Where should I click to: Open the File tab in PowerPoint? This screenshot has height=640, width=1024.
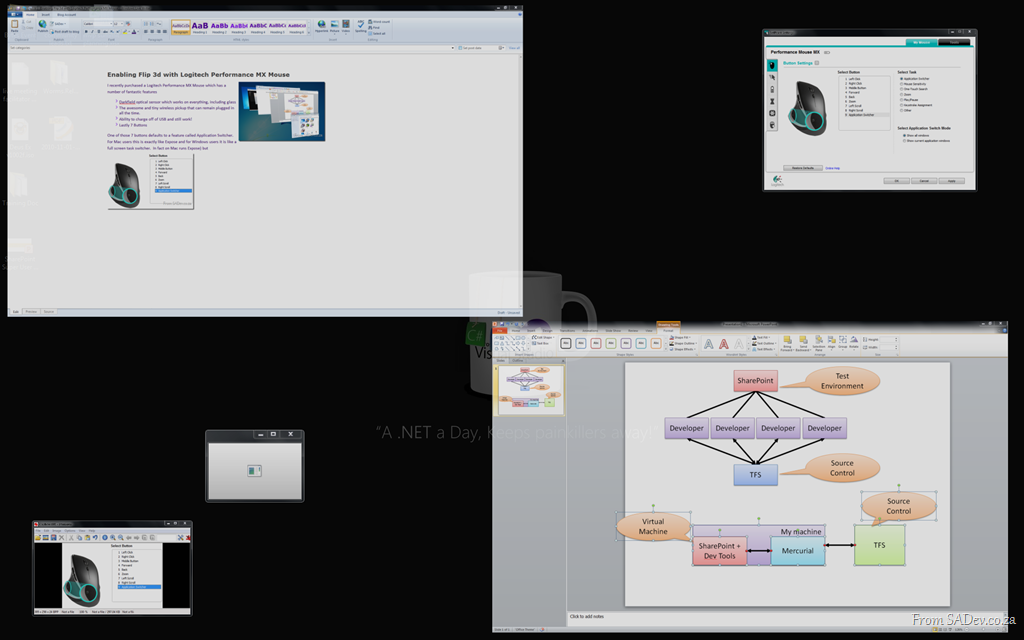tap(500, 331)
